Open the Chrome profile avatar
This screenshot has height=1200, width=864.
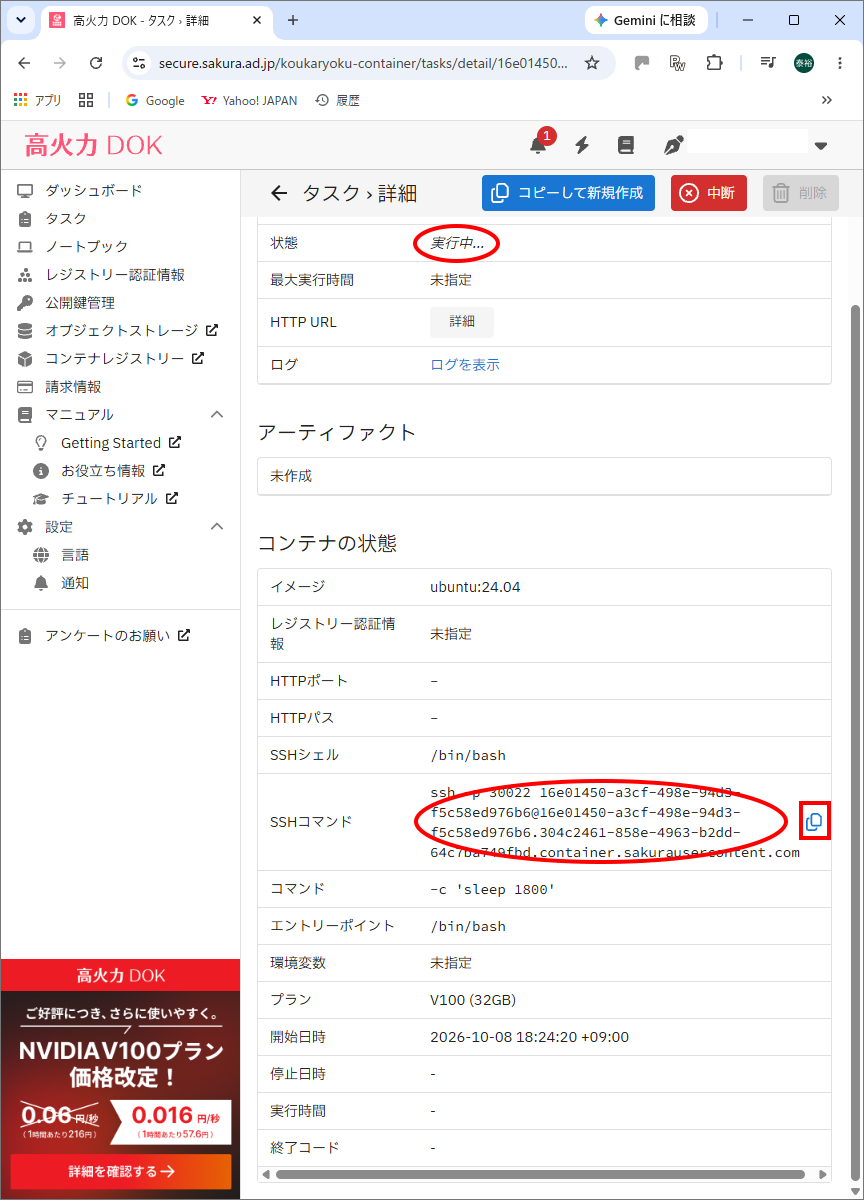point(804,63)
